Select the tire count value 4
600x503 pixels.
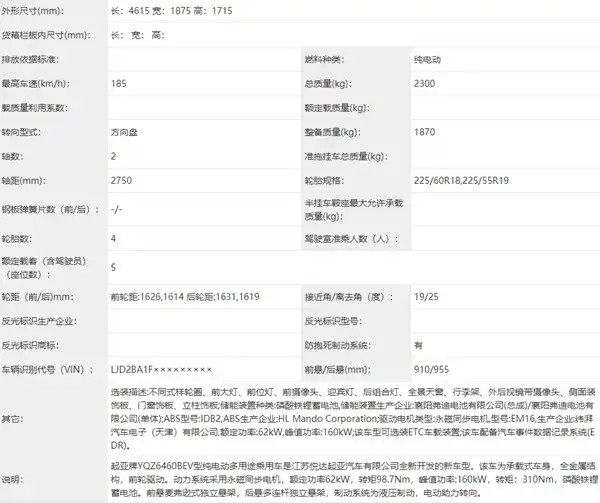pyautogui.click(x=113, y=238)
